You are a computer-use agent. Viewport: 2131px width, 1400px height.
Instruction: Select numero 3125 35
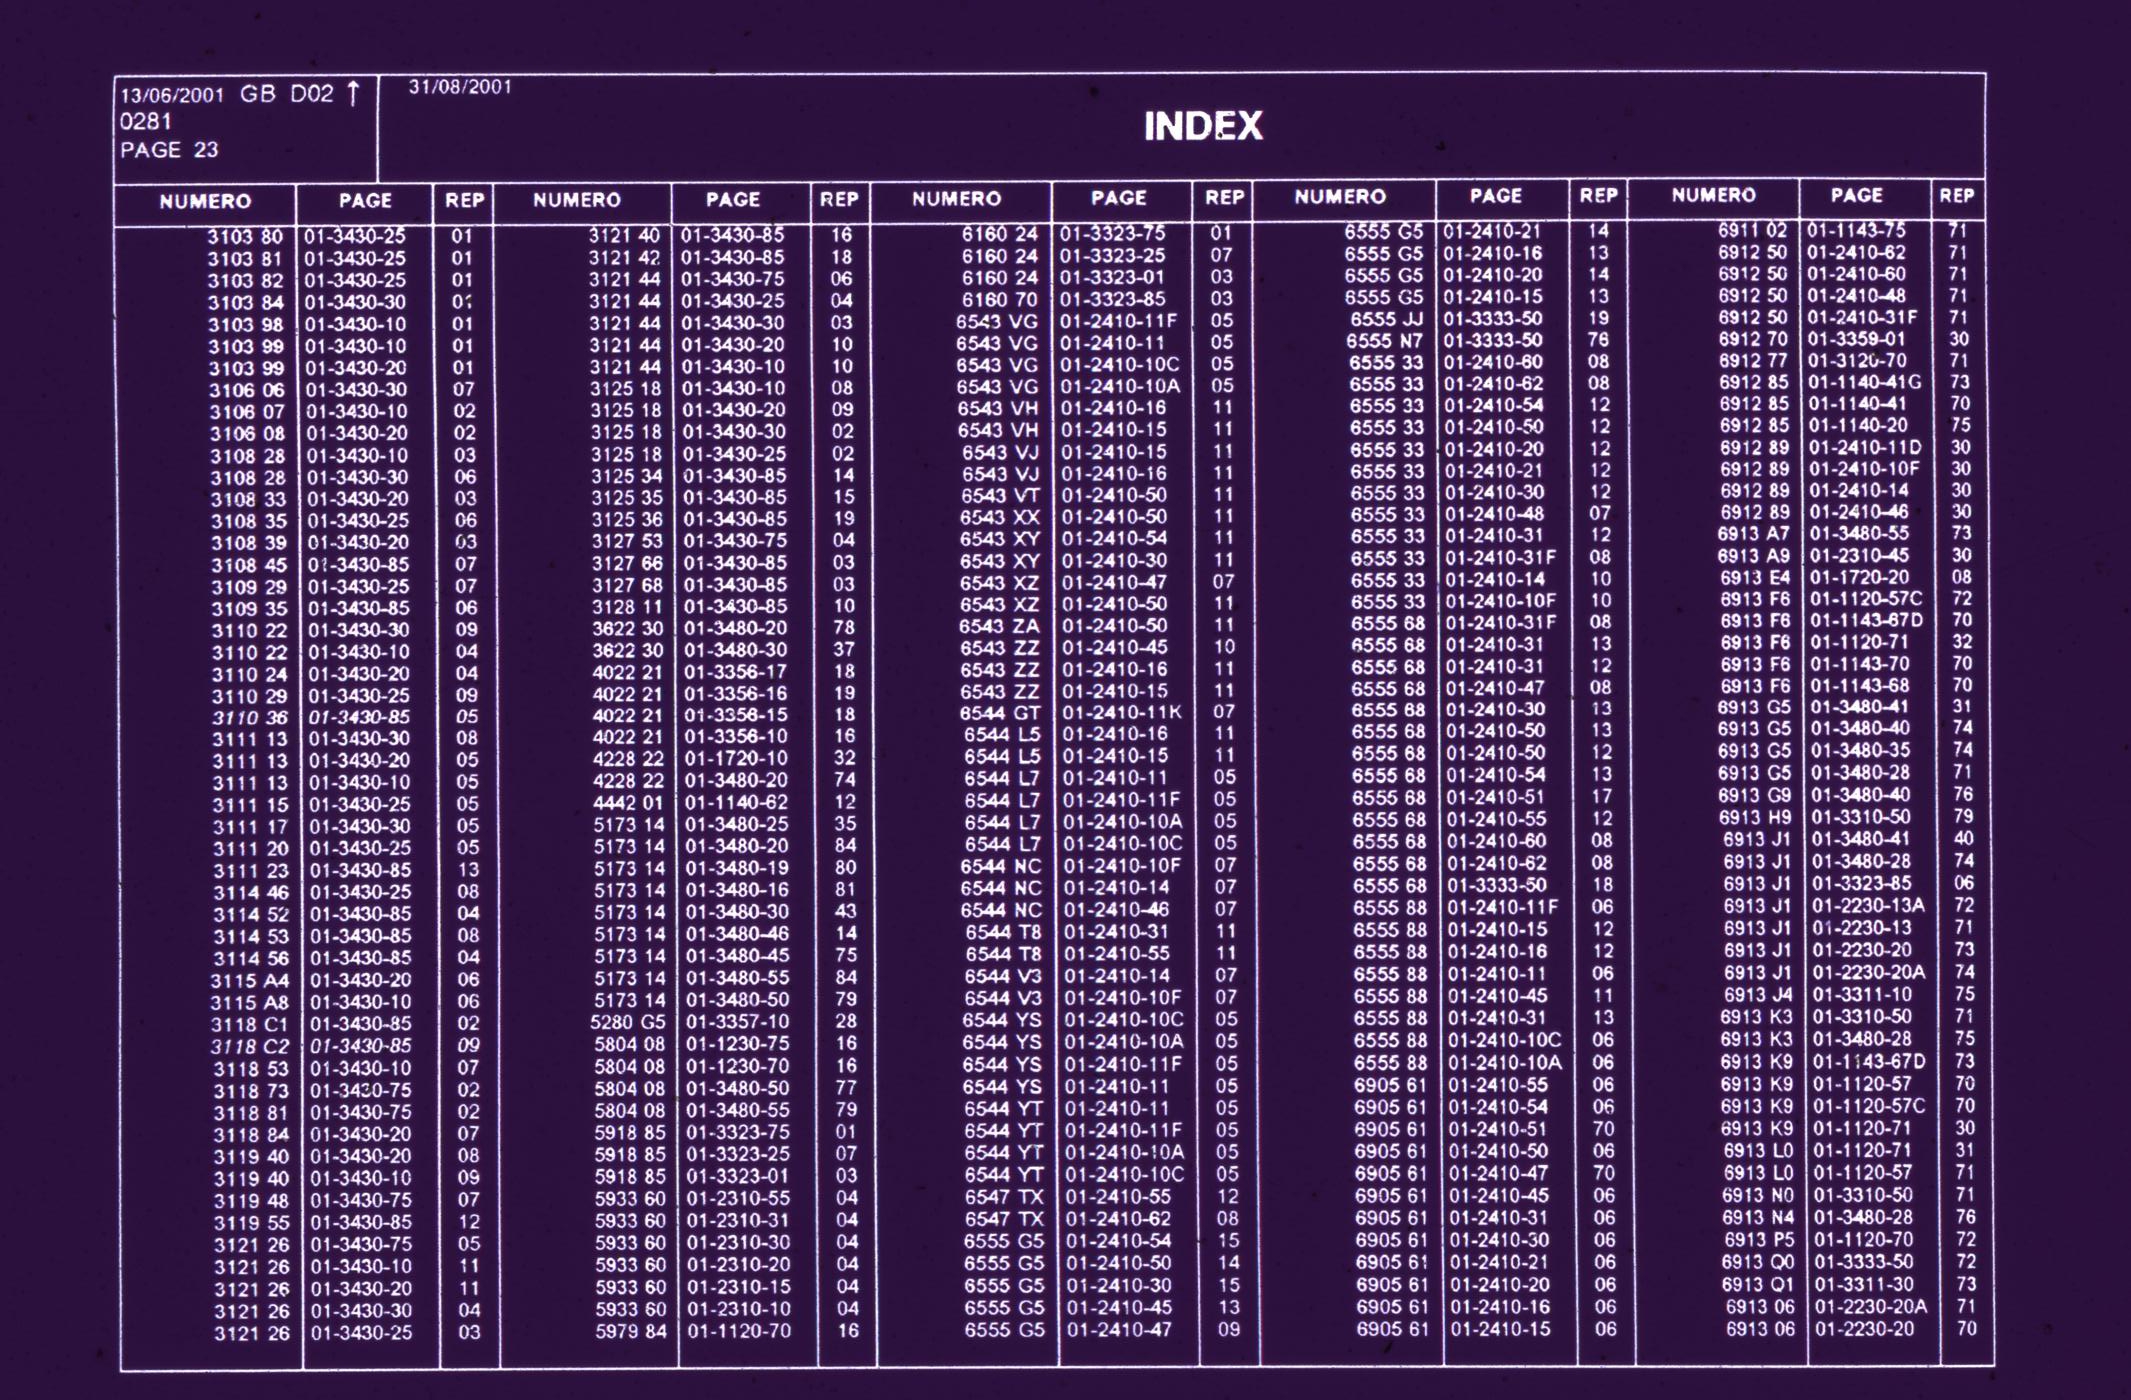[626, 497]
